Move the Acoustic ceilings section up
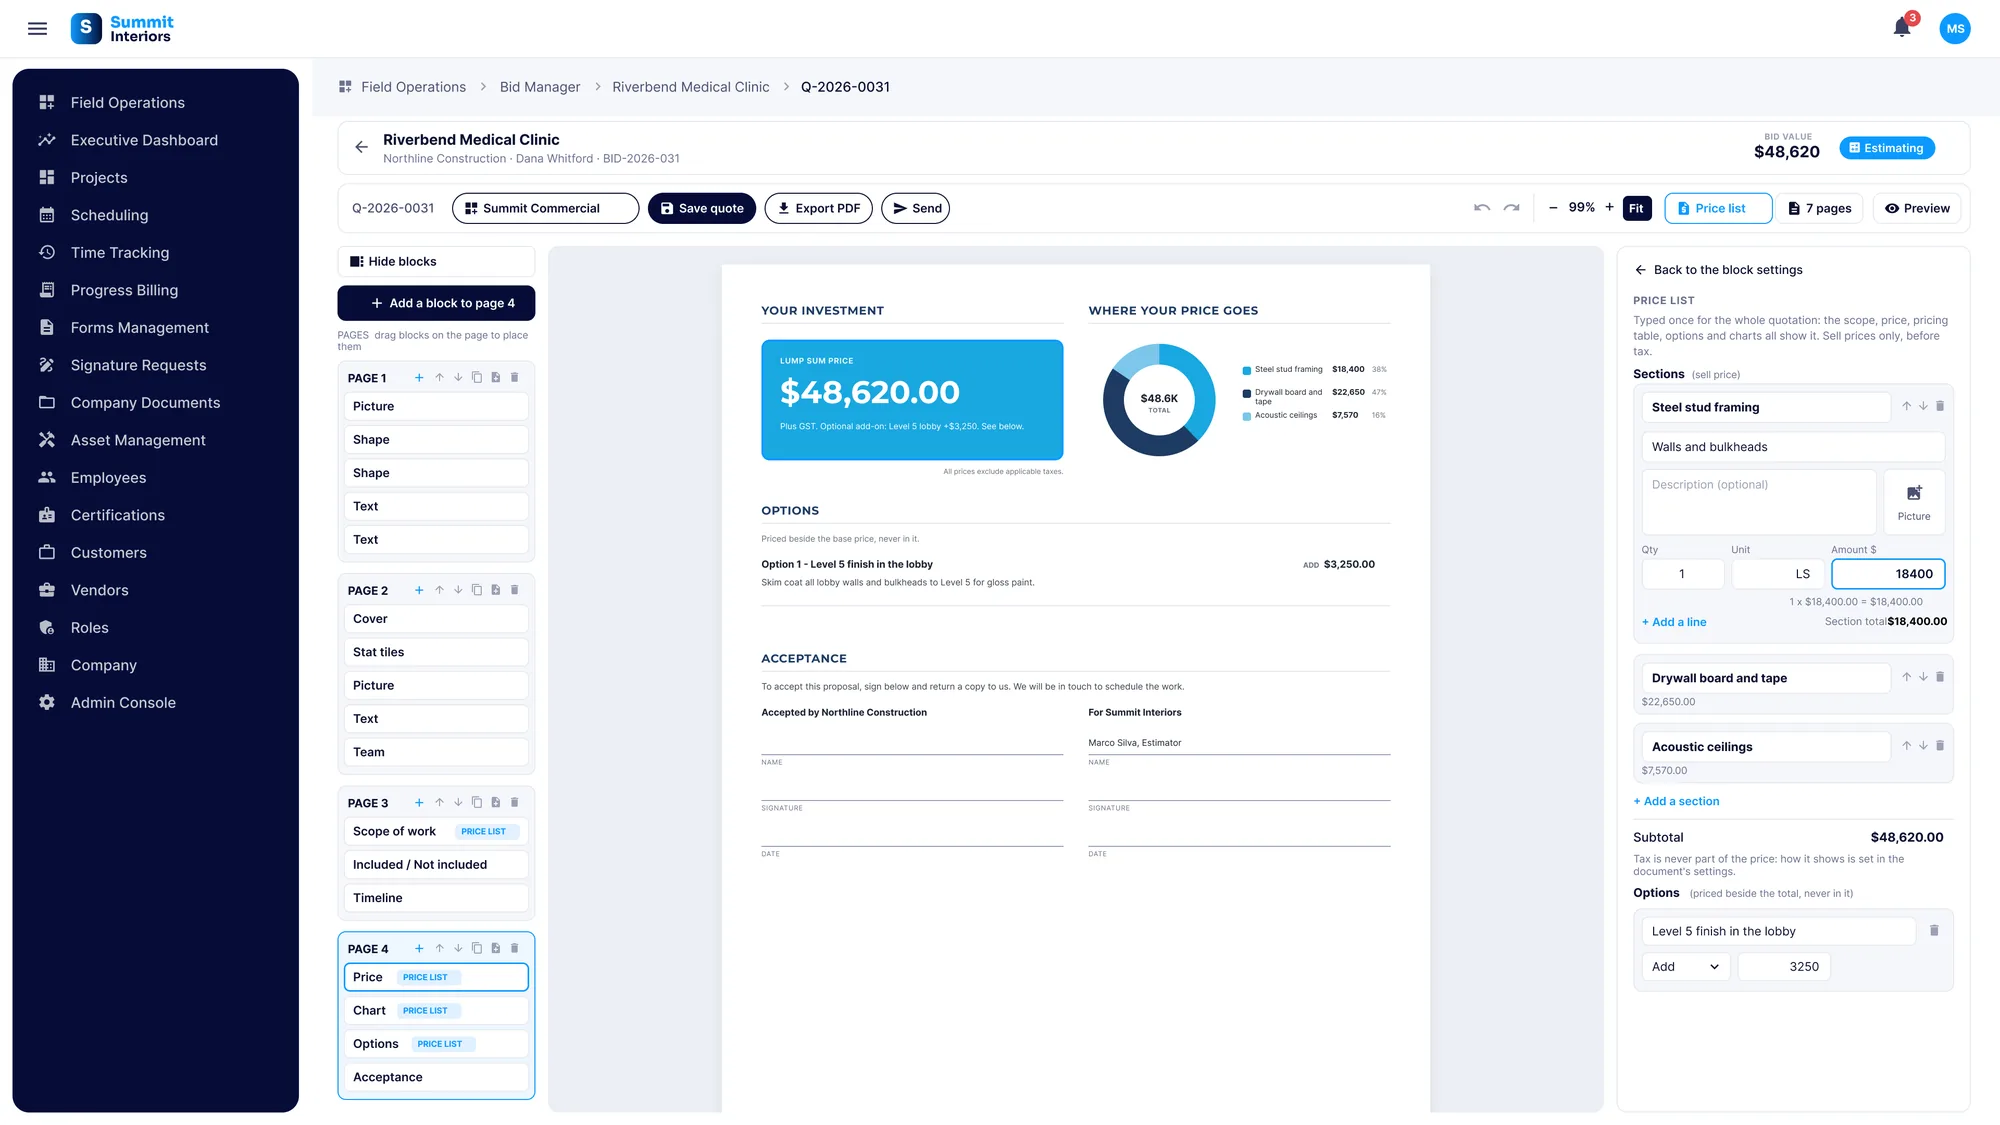2000x1125 pixels. 1906,746
